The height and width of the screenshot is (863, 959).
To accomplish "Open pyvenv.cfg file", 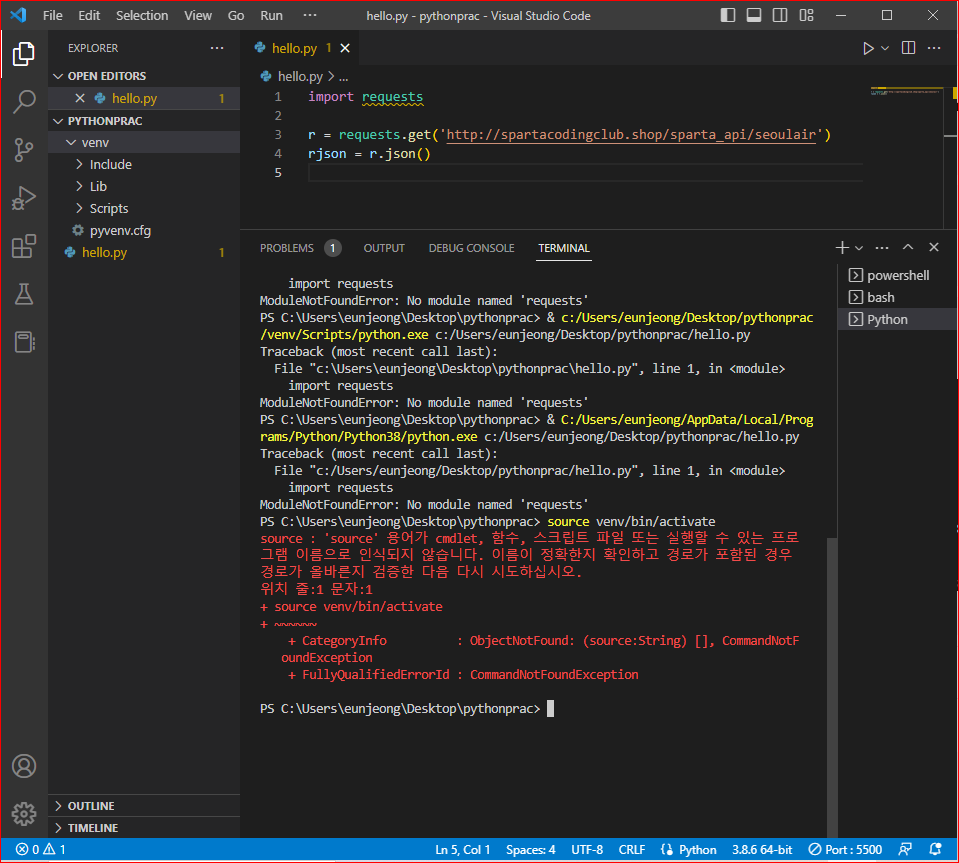I will 144,231.
